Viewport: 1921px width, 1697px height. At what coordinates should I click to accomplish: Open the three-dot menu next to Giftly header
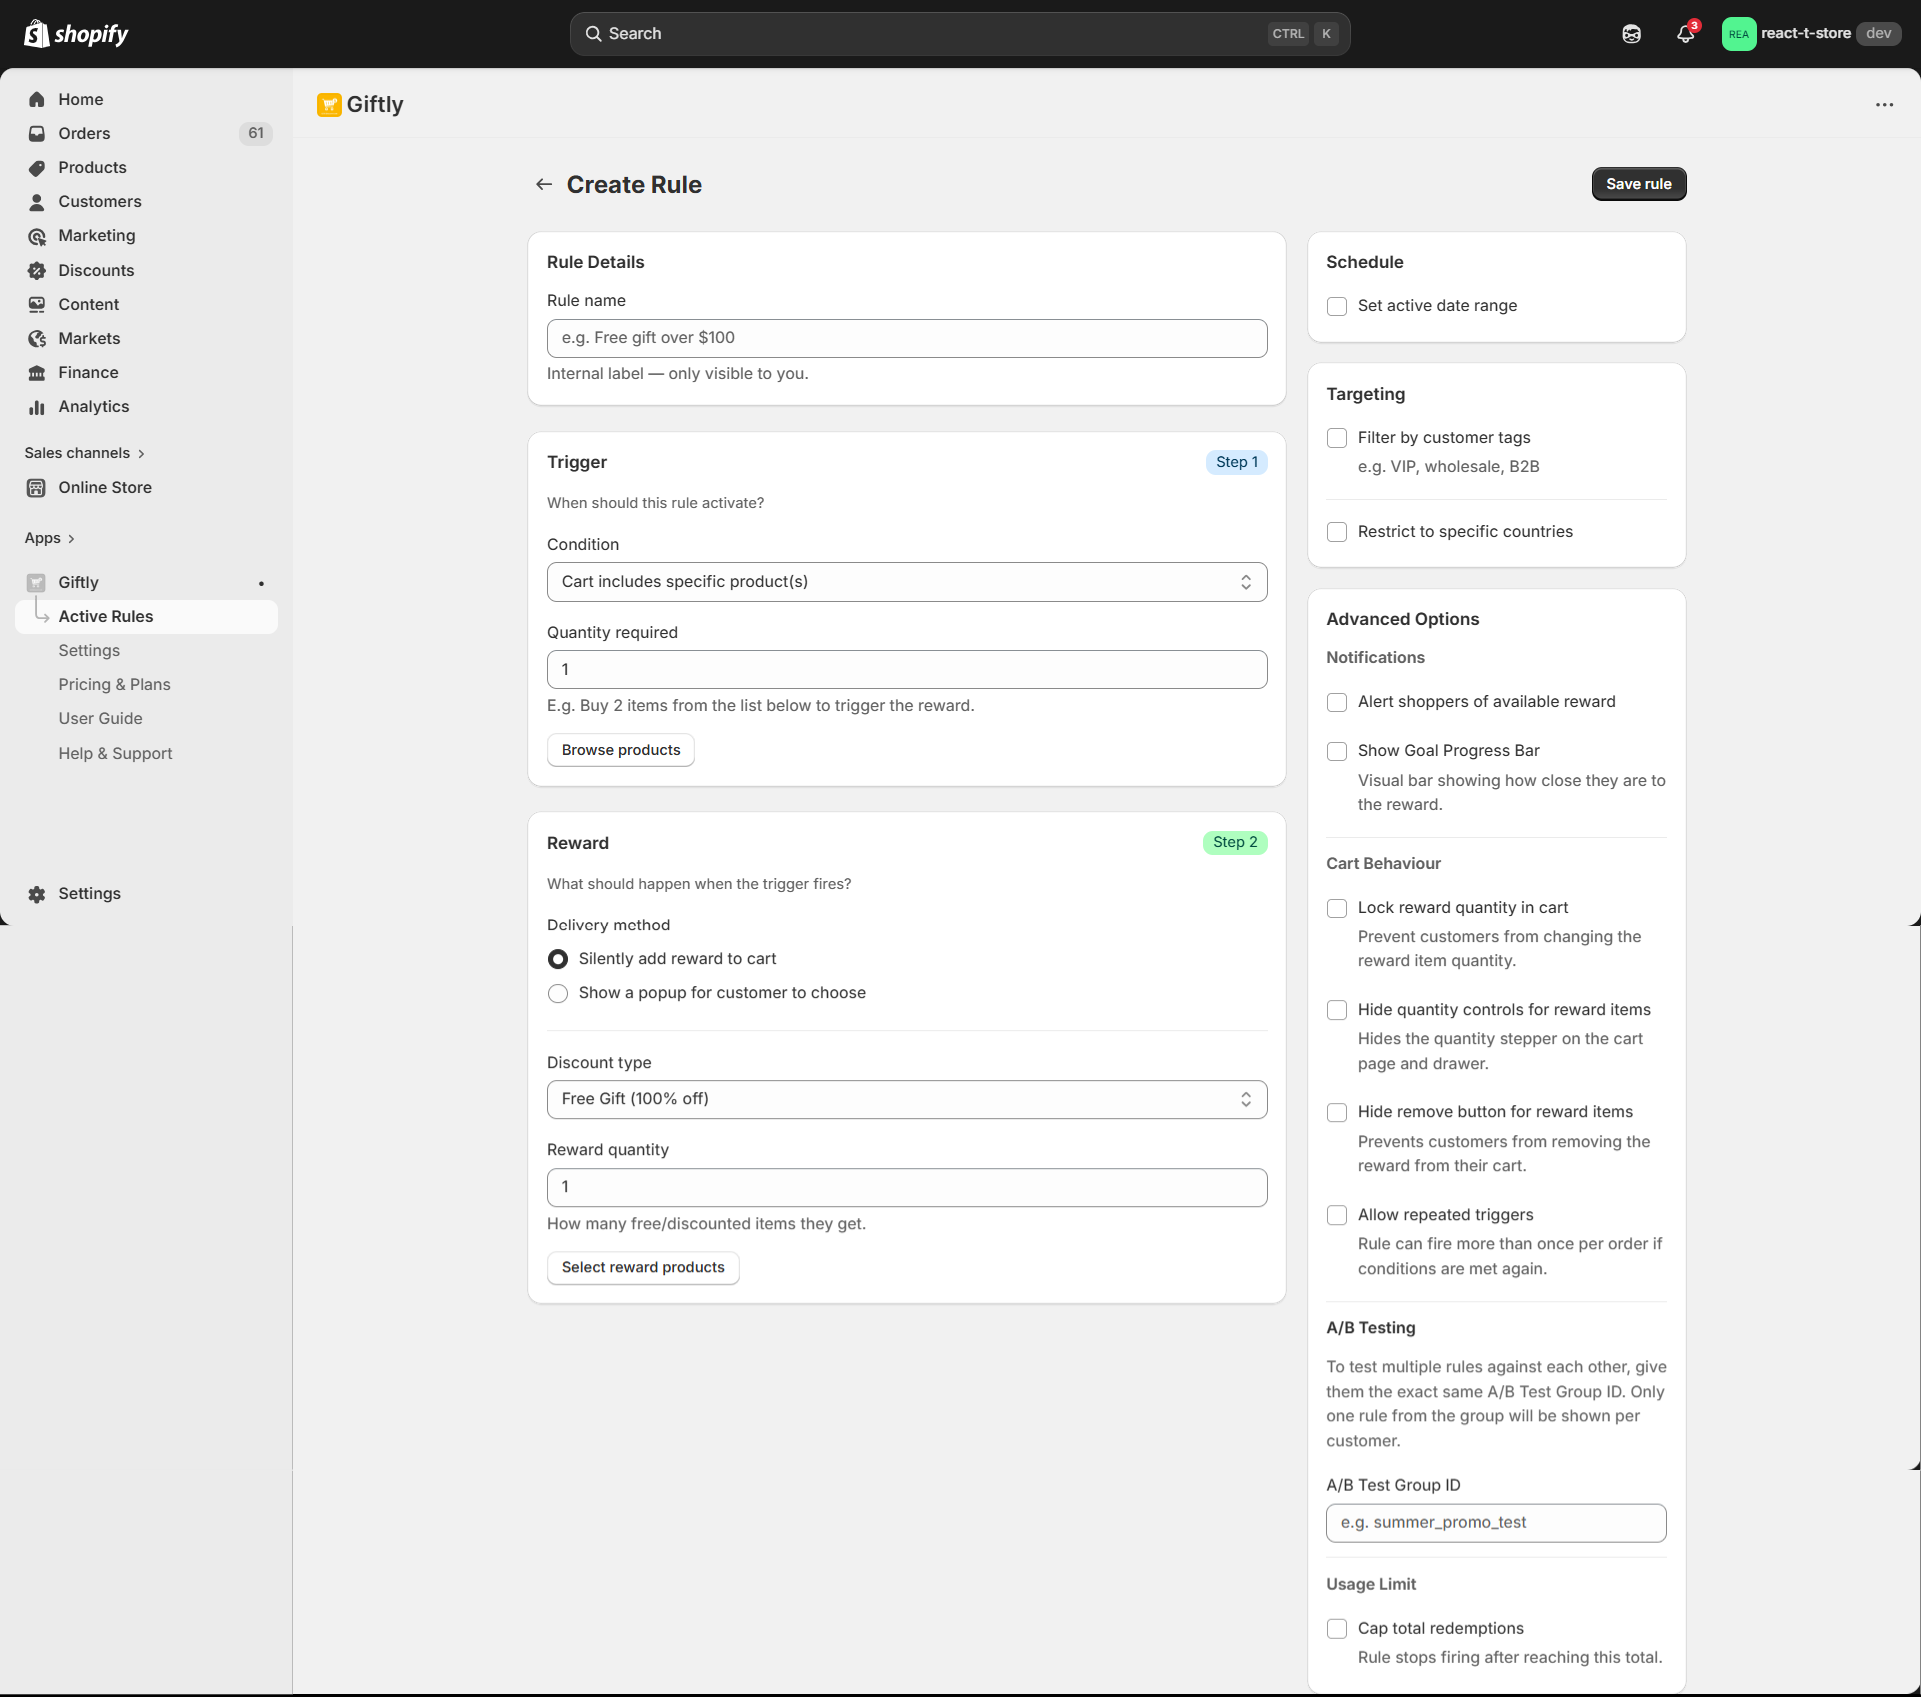[x=1884, y=105]
